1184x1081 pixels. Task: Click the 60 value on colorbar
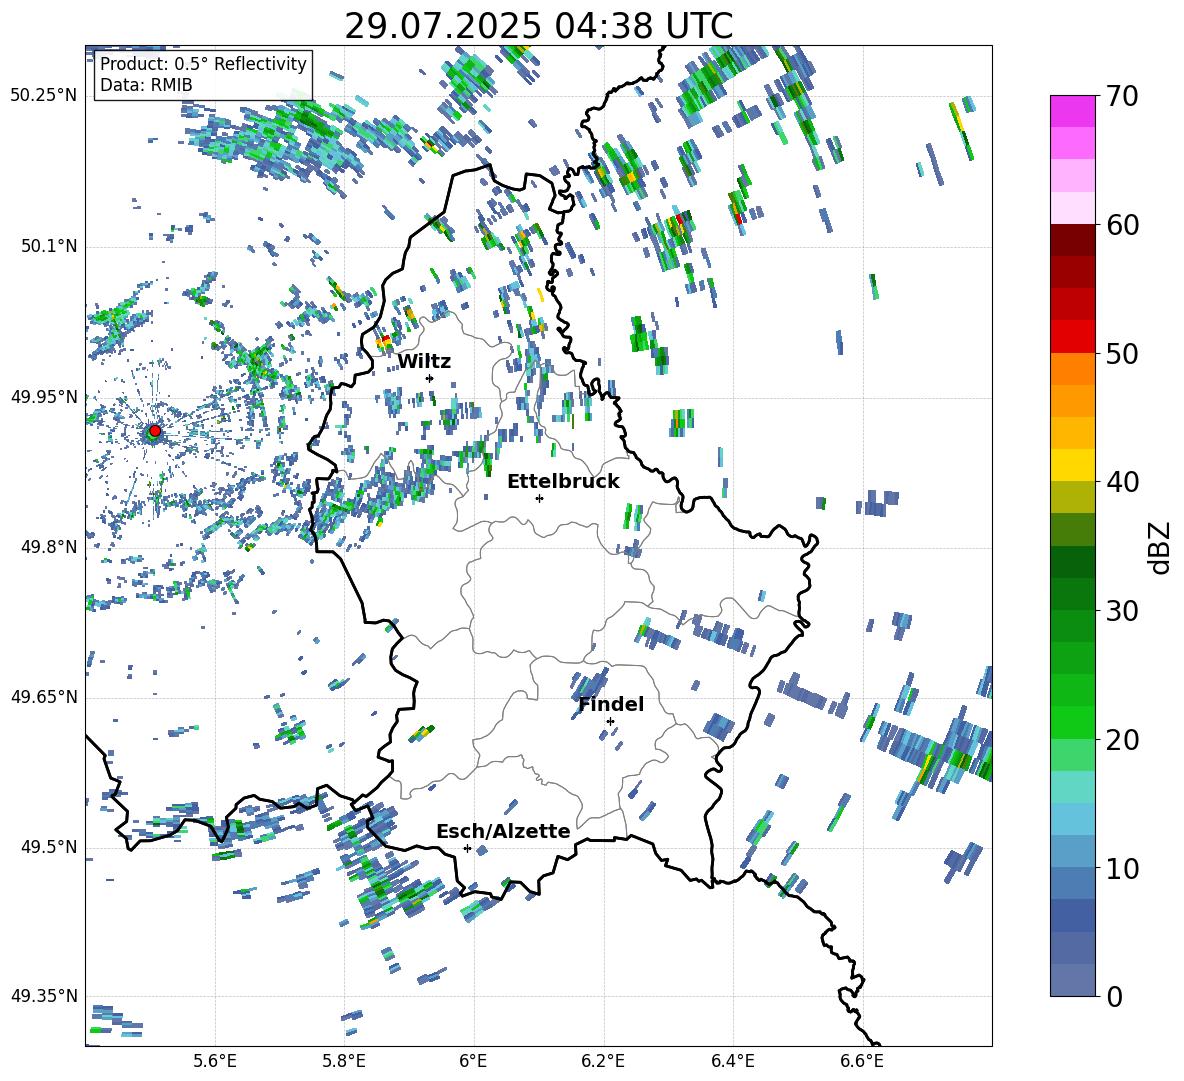pos(1122,225)
